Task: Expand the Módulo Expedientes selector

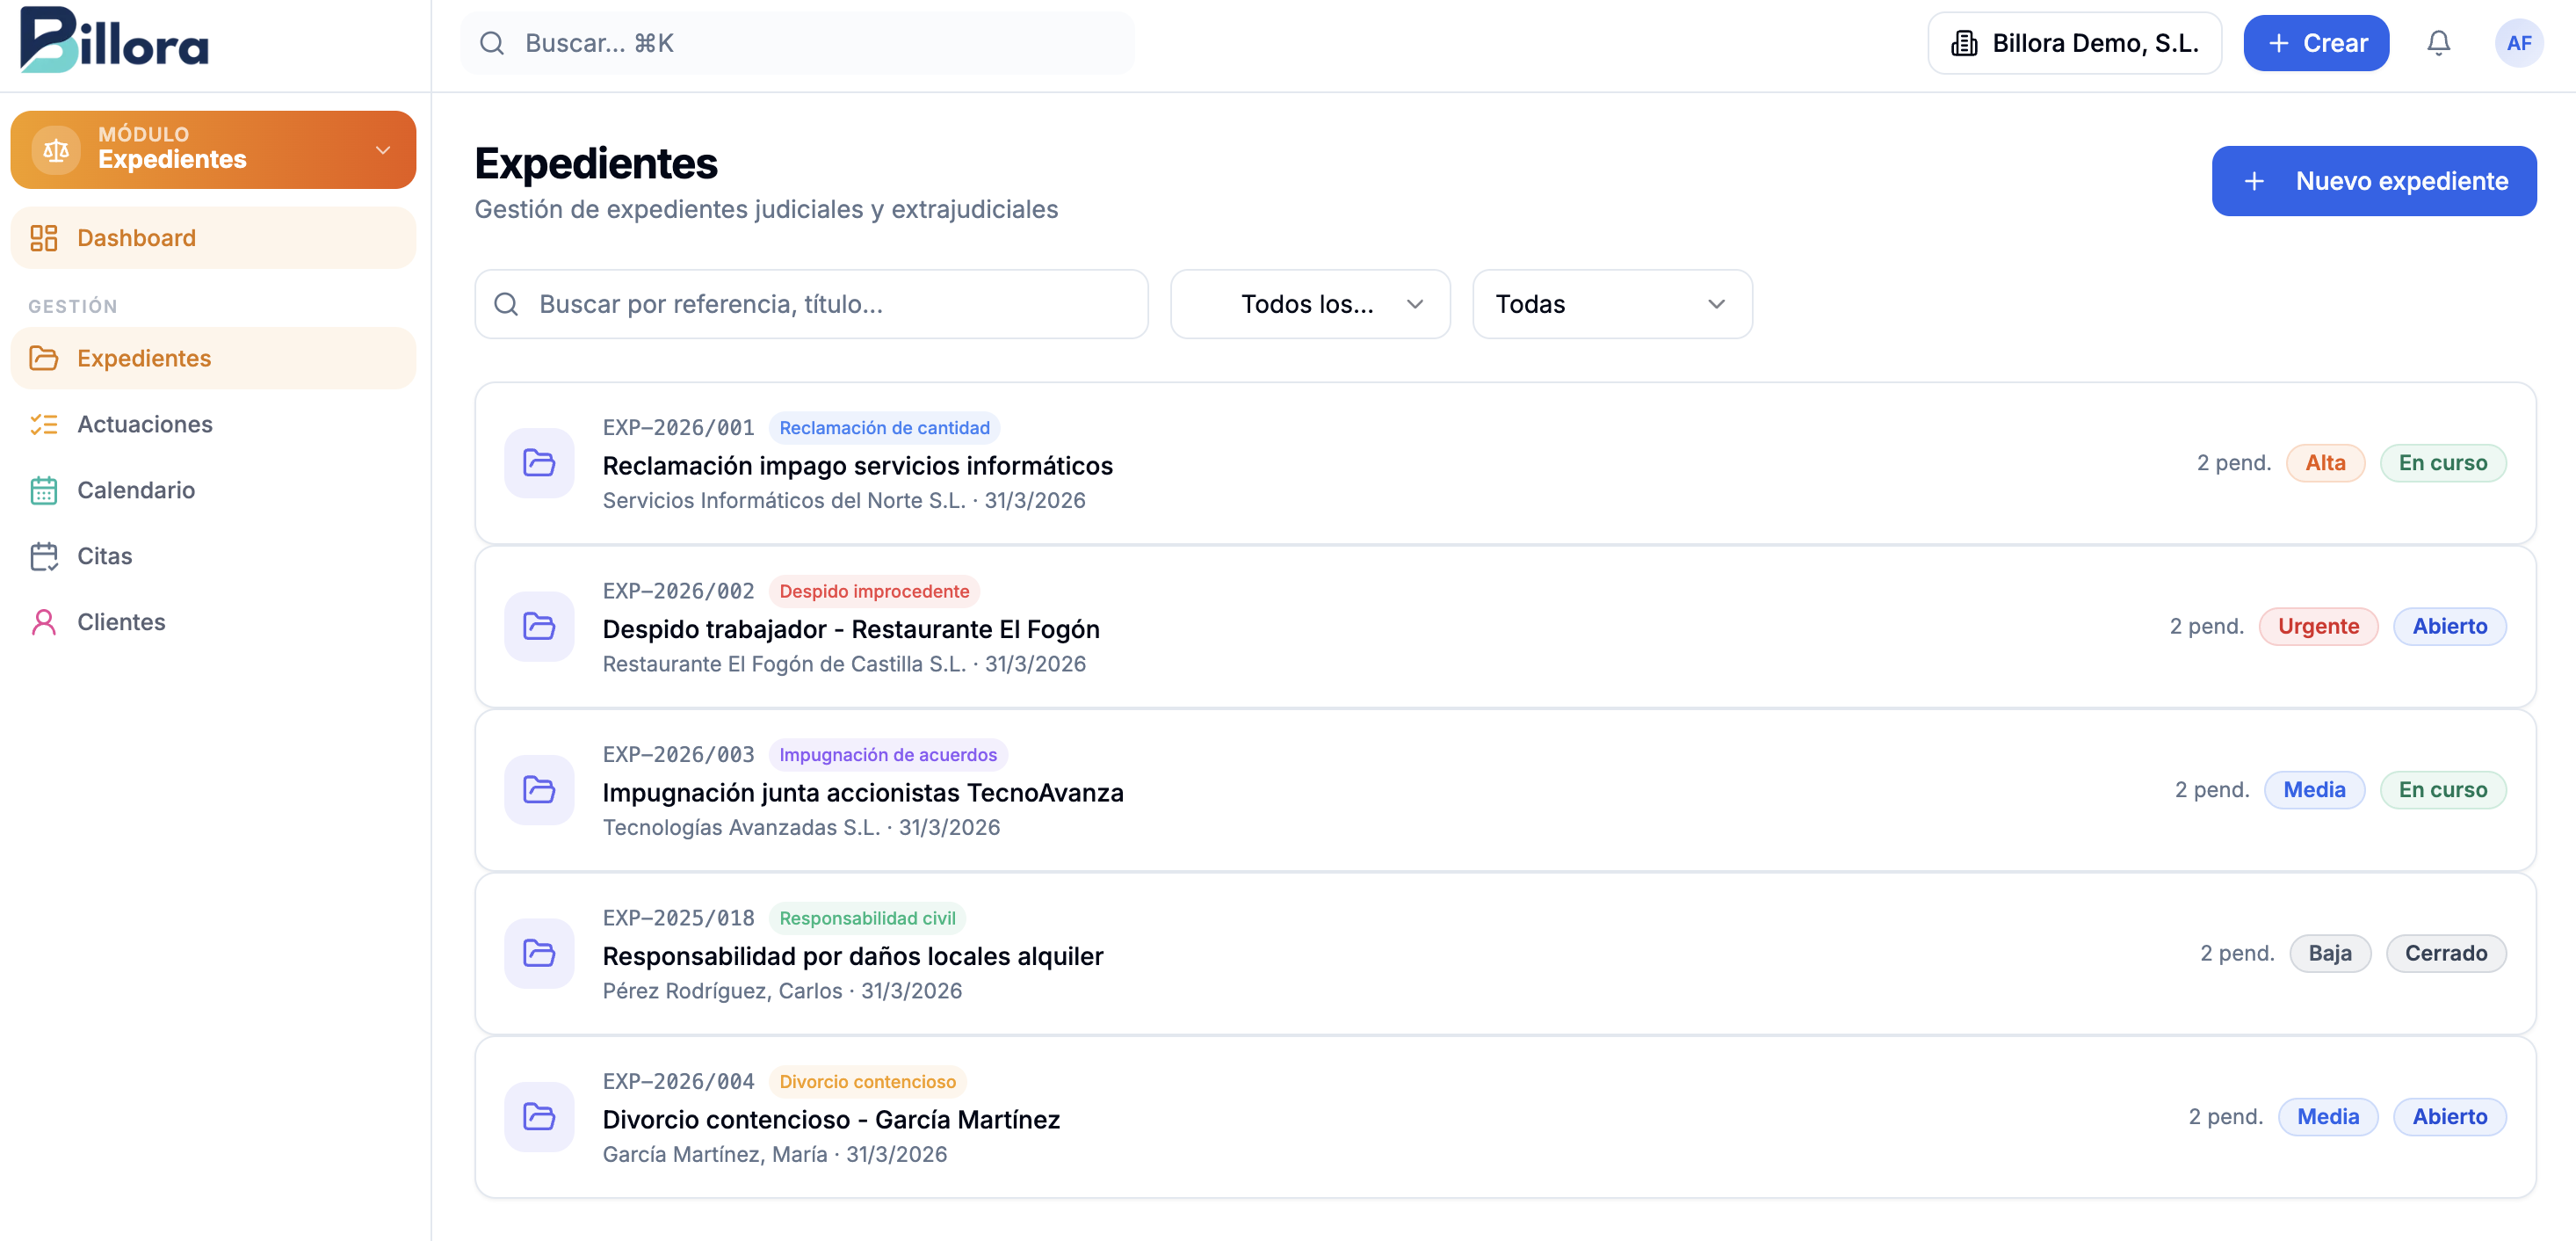Action: click(x=382, y=150)
